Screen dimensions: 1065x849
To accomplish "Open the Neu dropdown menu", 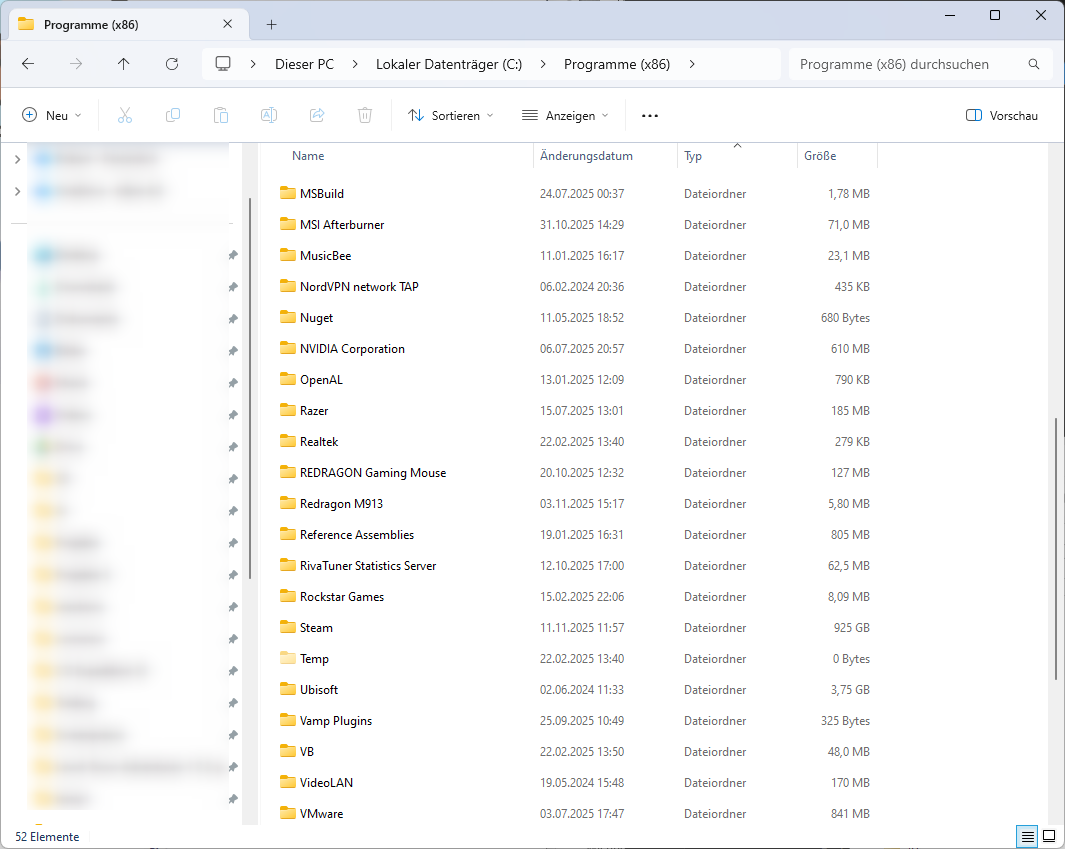I will 52,115.
